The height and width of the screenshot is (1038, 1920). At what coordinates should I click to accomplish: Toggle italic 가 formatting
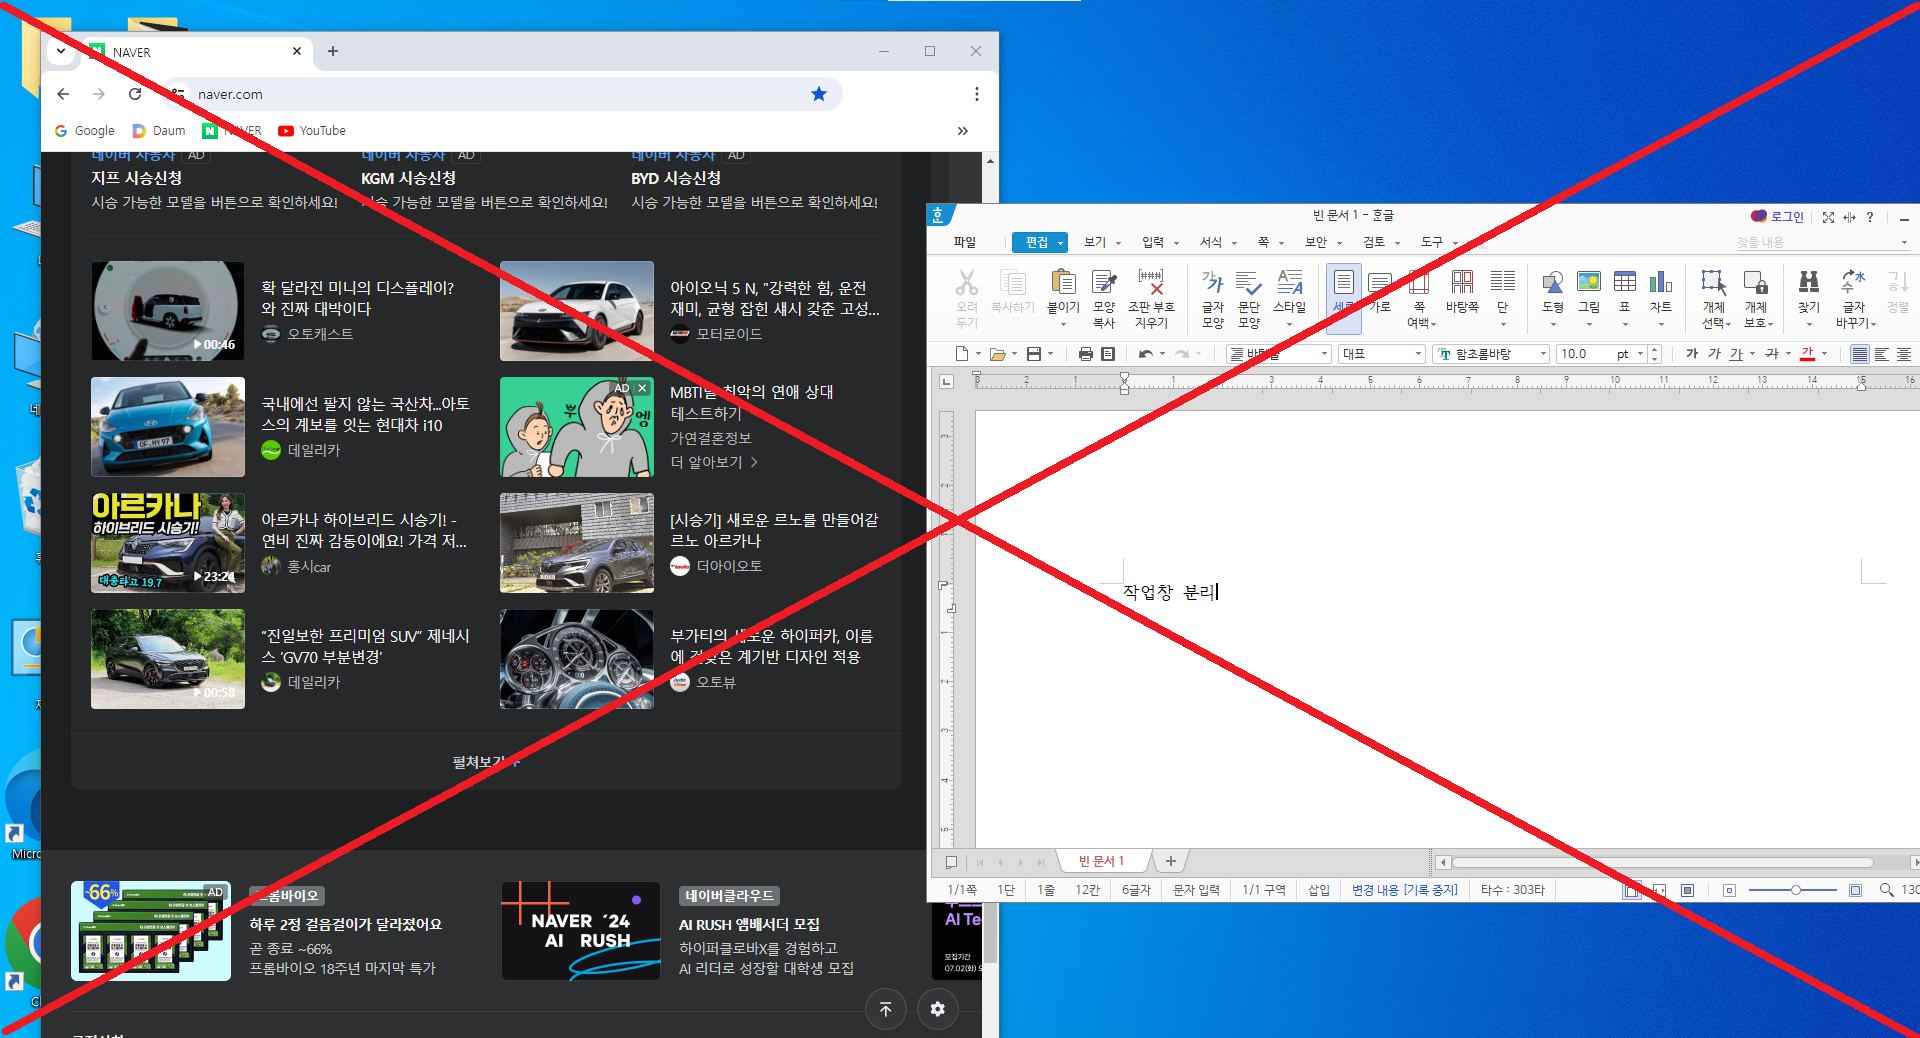pos(1714,354)
